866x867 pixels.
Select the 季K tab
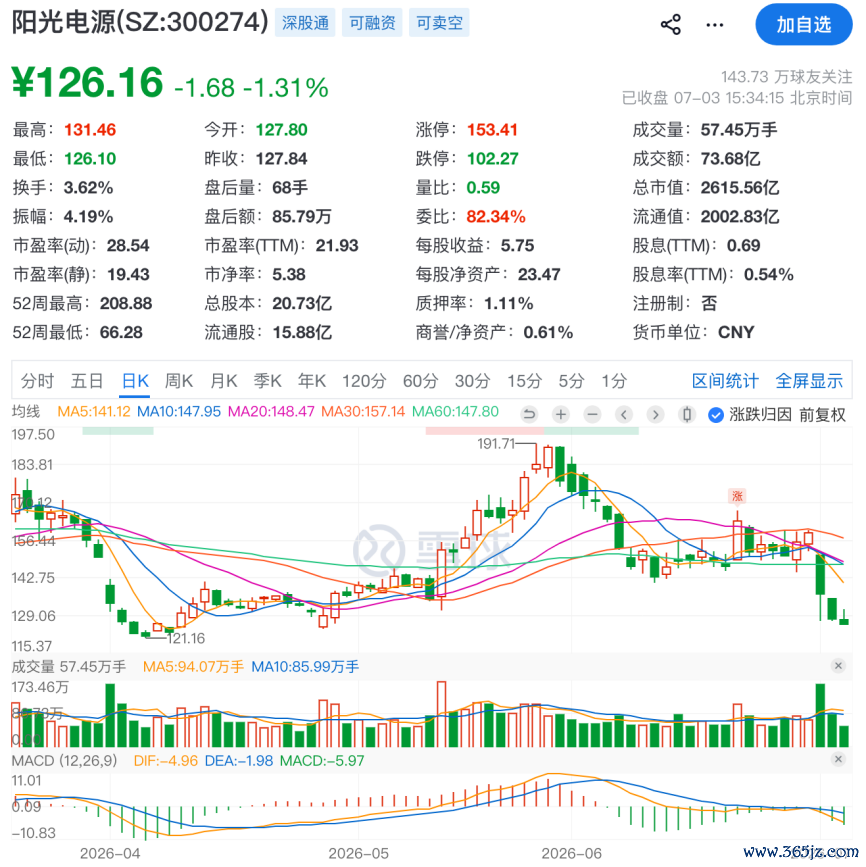268,381
